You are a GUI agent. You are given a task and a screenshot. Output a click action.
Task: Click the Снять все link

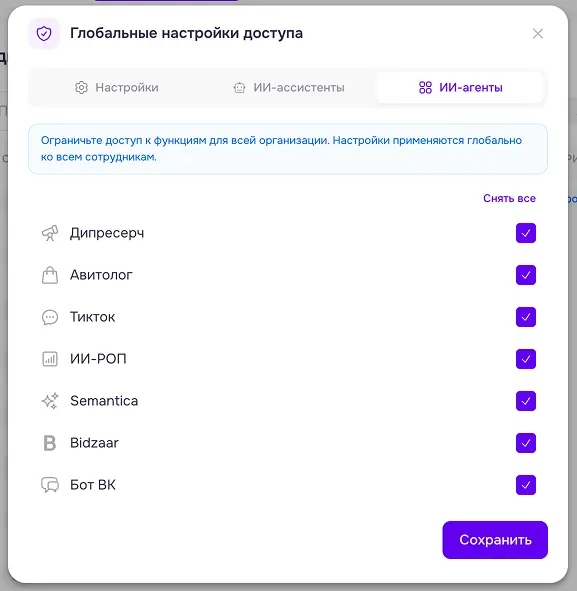tap(509, 198)
